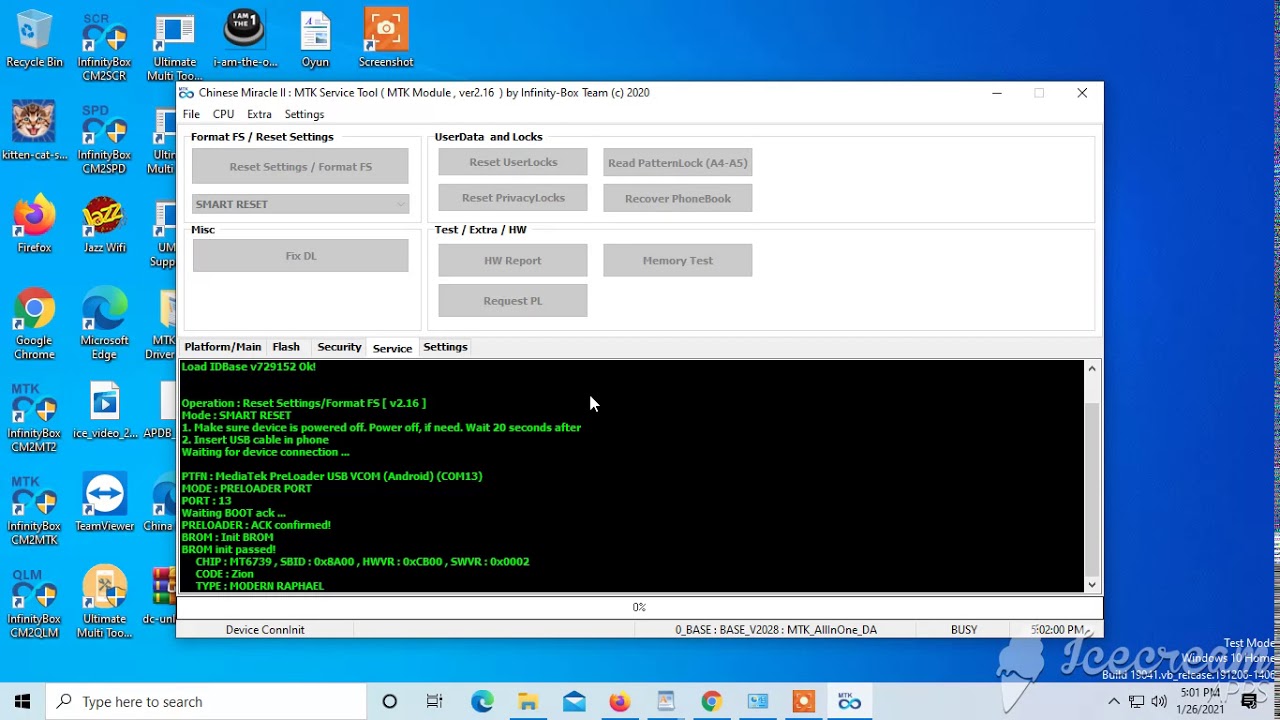Click the log scrollbar up arrow
This screenshot has height=720, width=1280.
coord(1092,369)
